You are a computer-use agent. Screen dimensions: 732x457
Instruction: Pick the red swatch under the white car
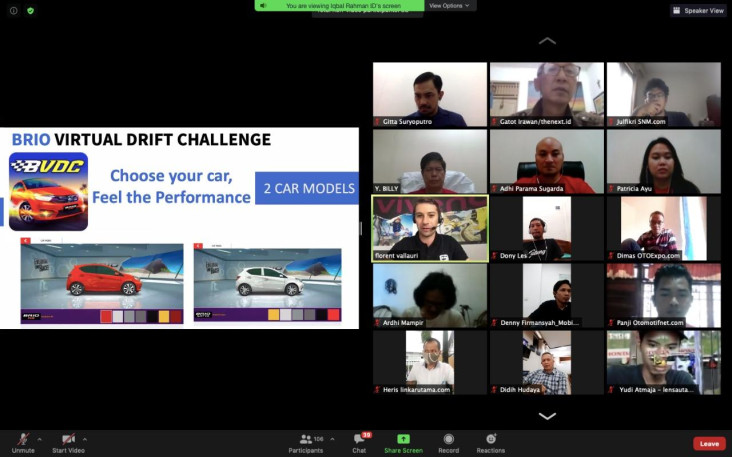[333, 315]
